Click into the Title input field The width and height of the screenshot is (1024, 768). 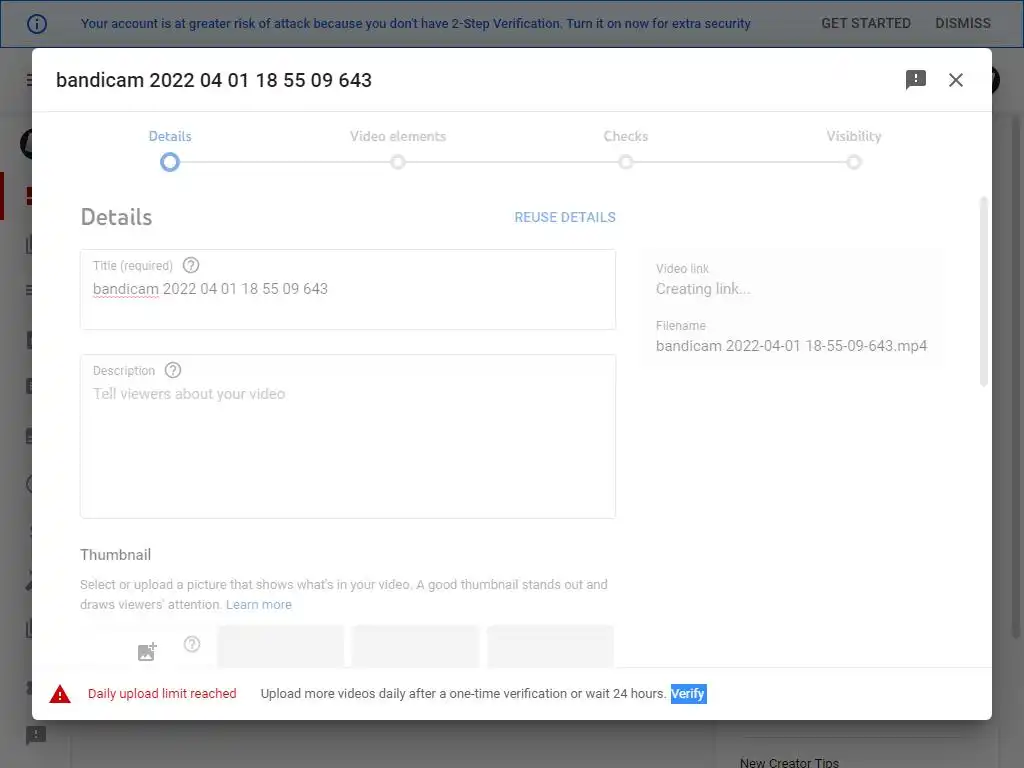tap(347, 289)
